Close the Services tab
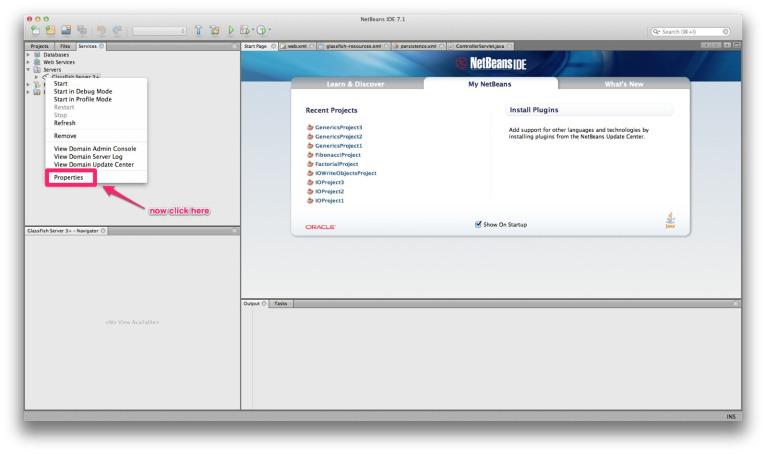This screenshot has height=454, width=766. pyautogui.click(x=102, y=46)
